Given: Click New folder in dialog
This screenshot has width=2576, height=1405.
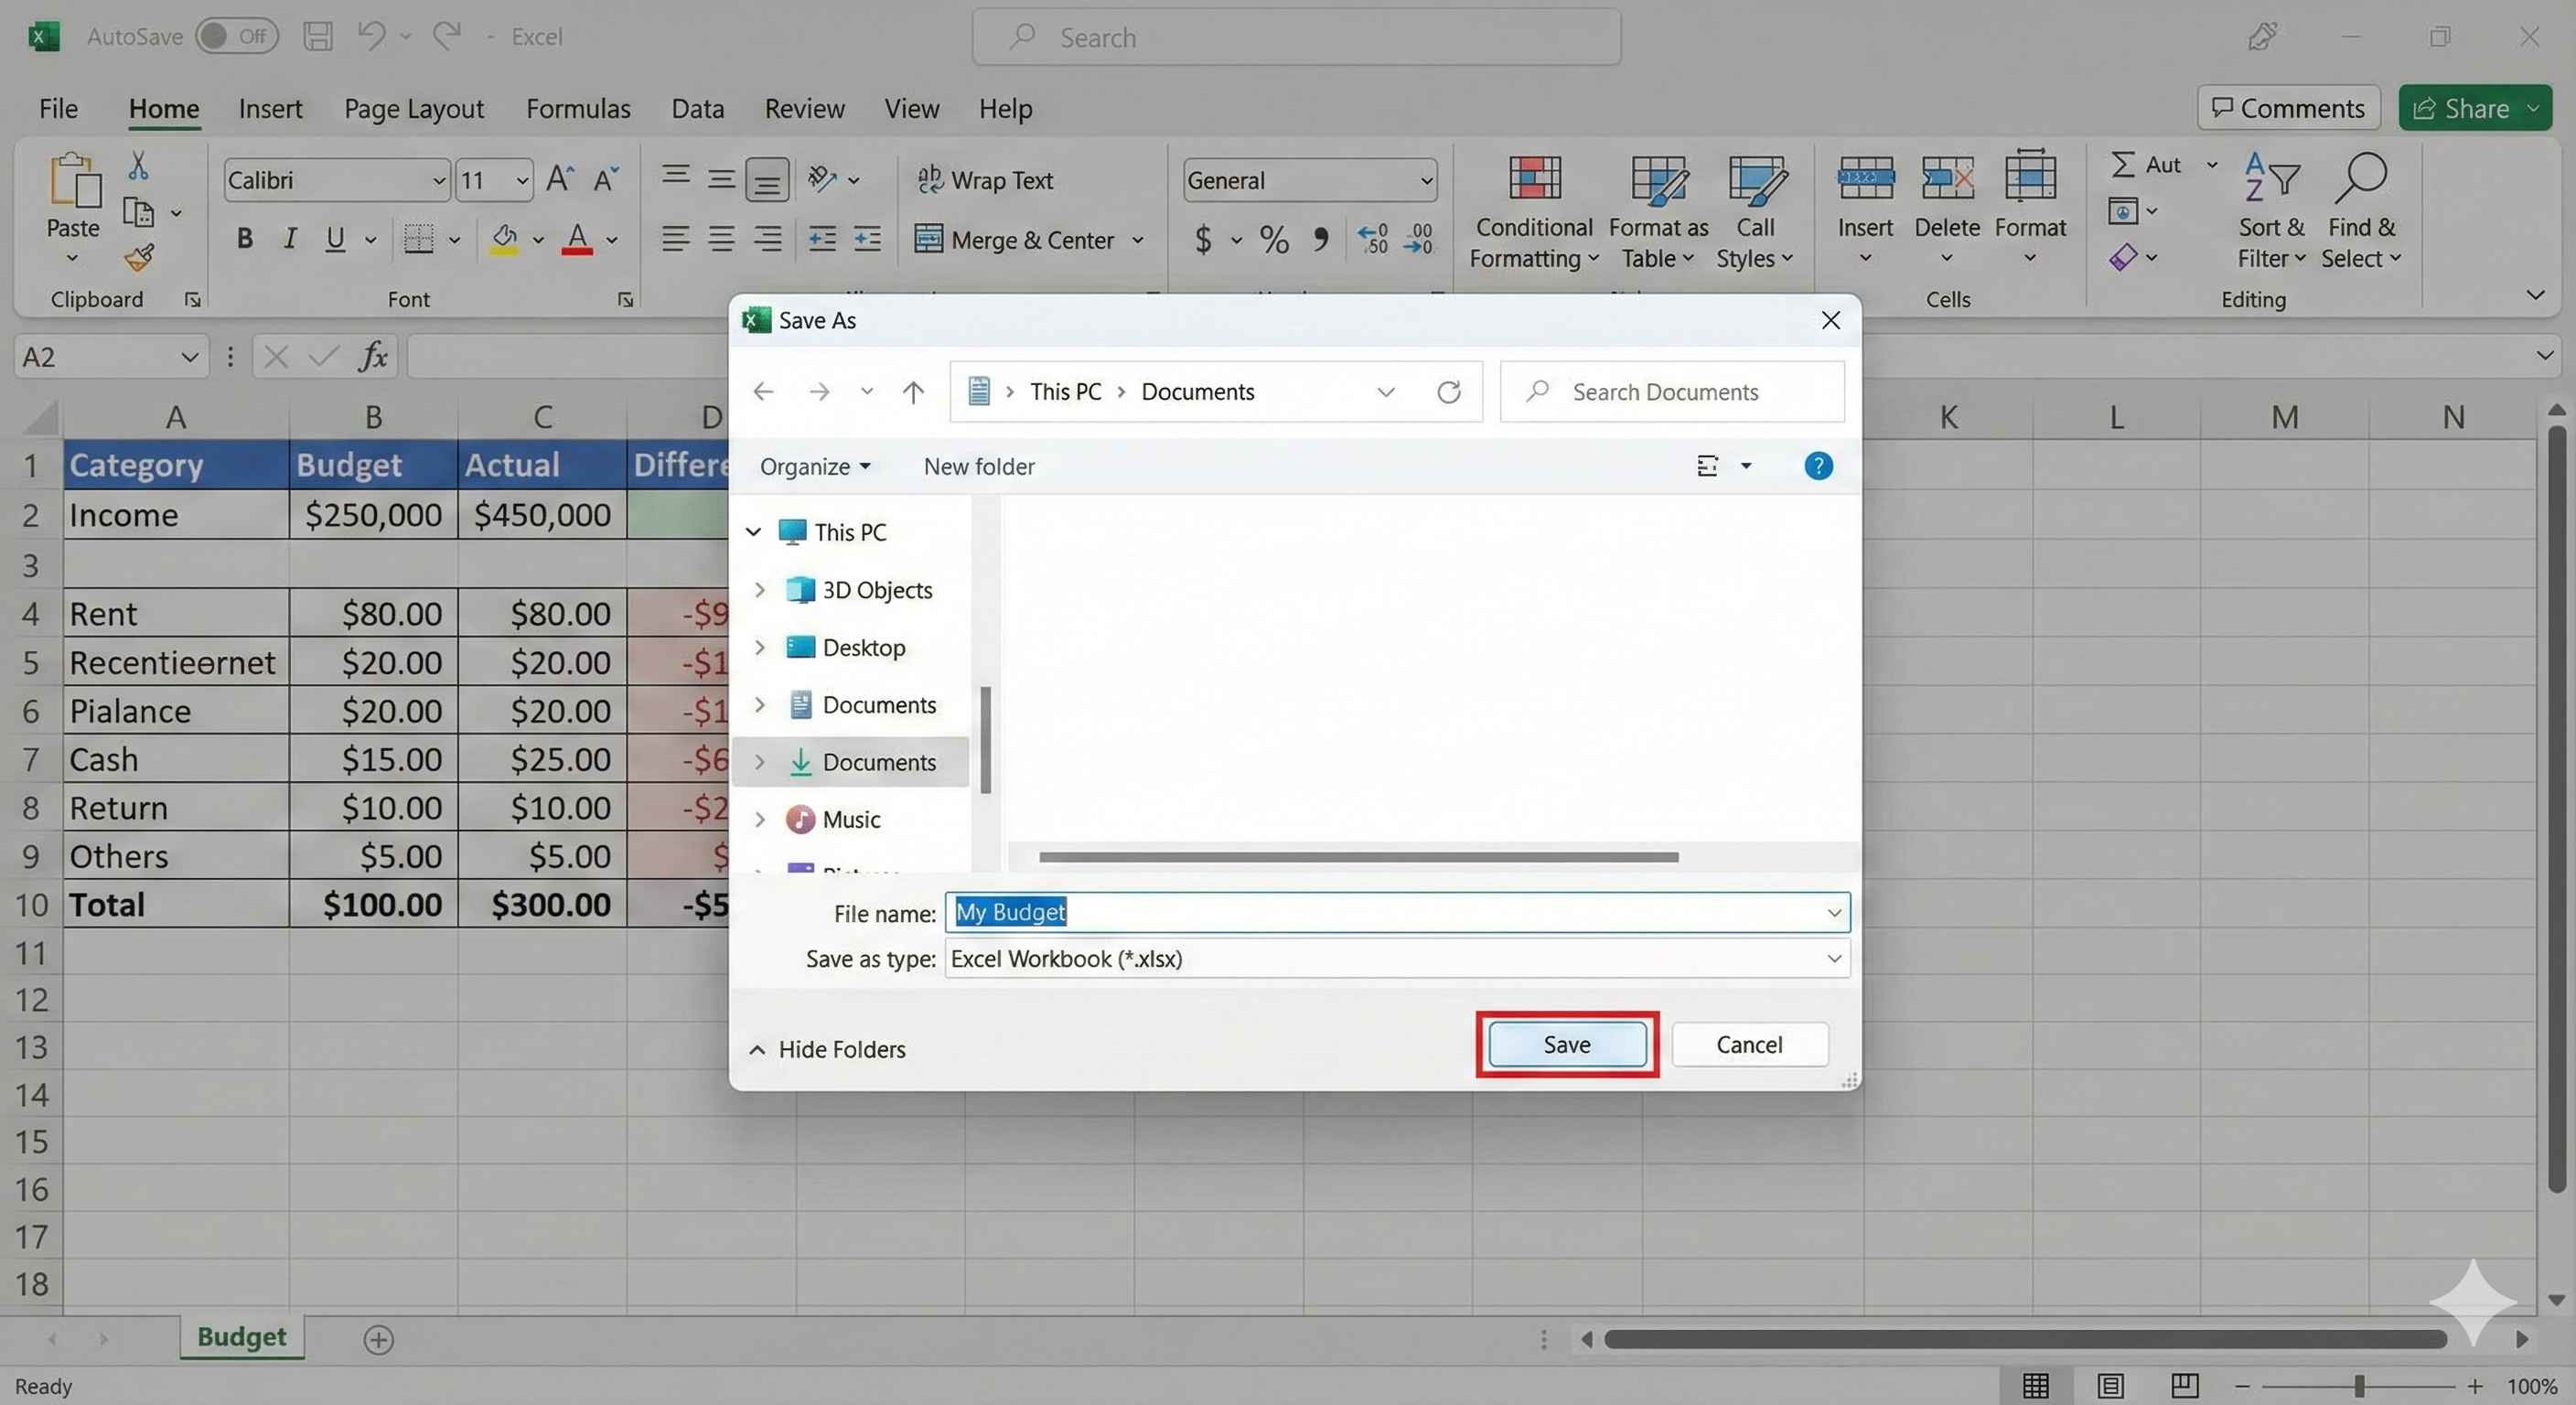Looking at the screenshot, I should (978, 467).
